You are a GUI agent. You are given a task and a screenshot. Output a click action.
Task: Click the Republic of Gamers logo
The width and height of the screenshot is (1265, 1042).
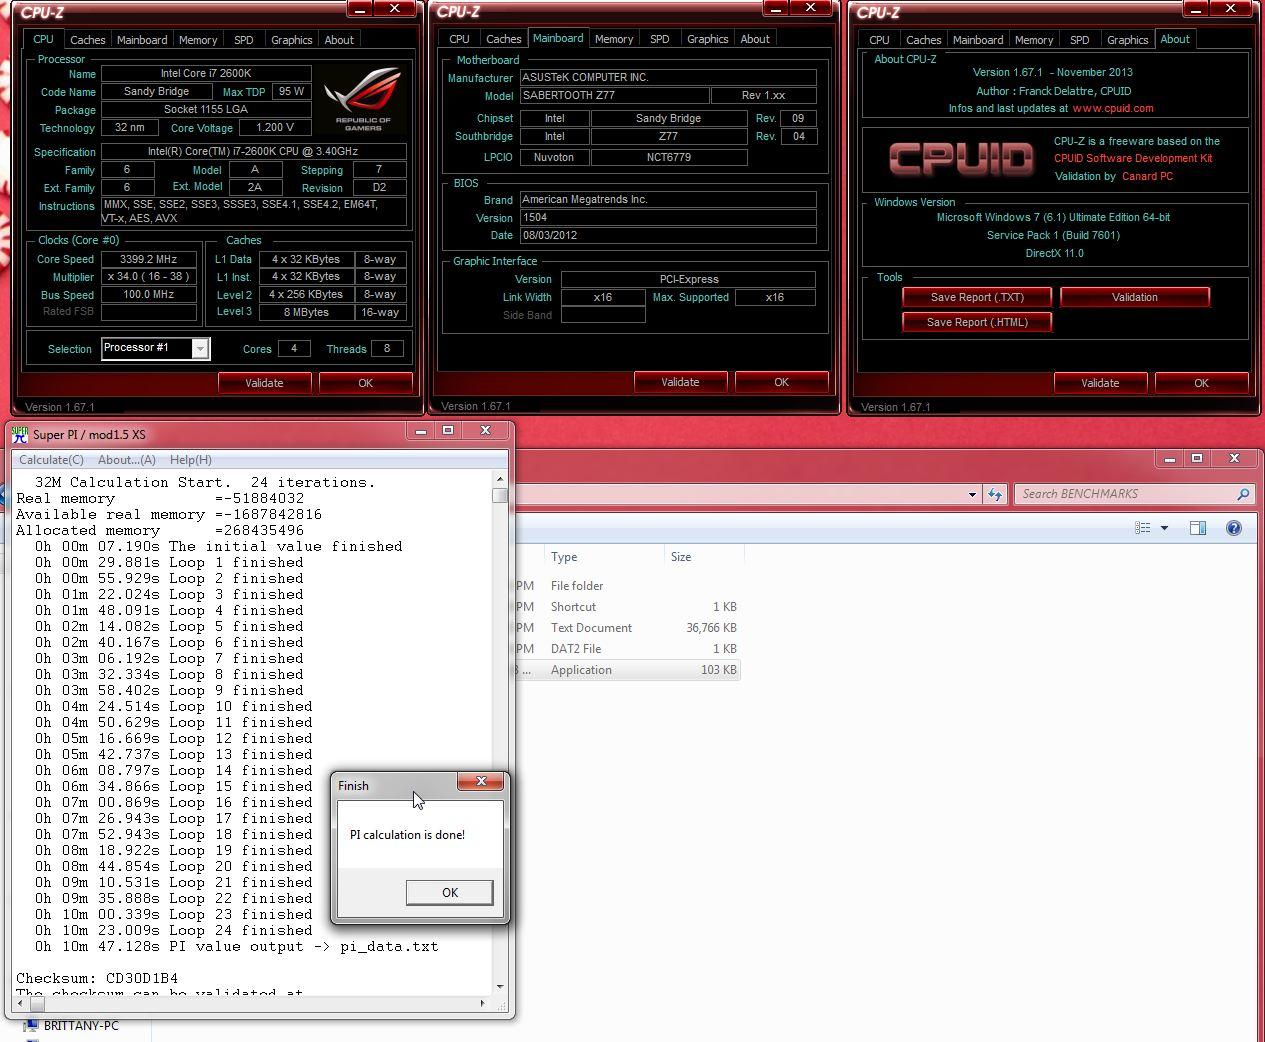point(363,99)
